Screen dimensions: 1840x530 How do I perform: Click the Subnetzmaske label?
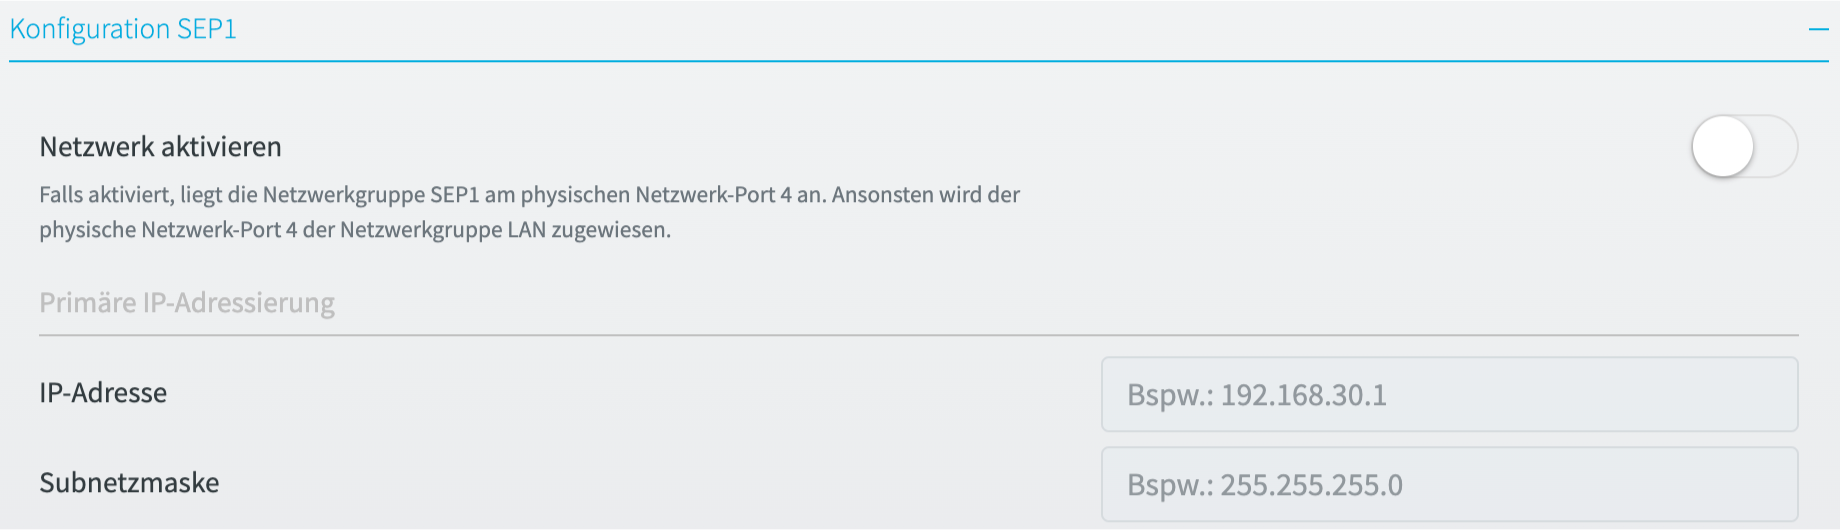pos(129,482)
